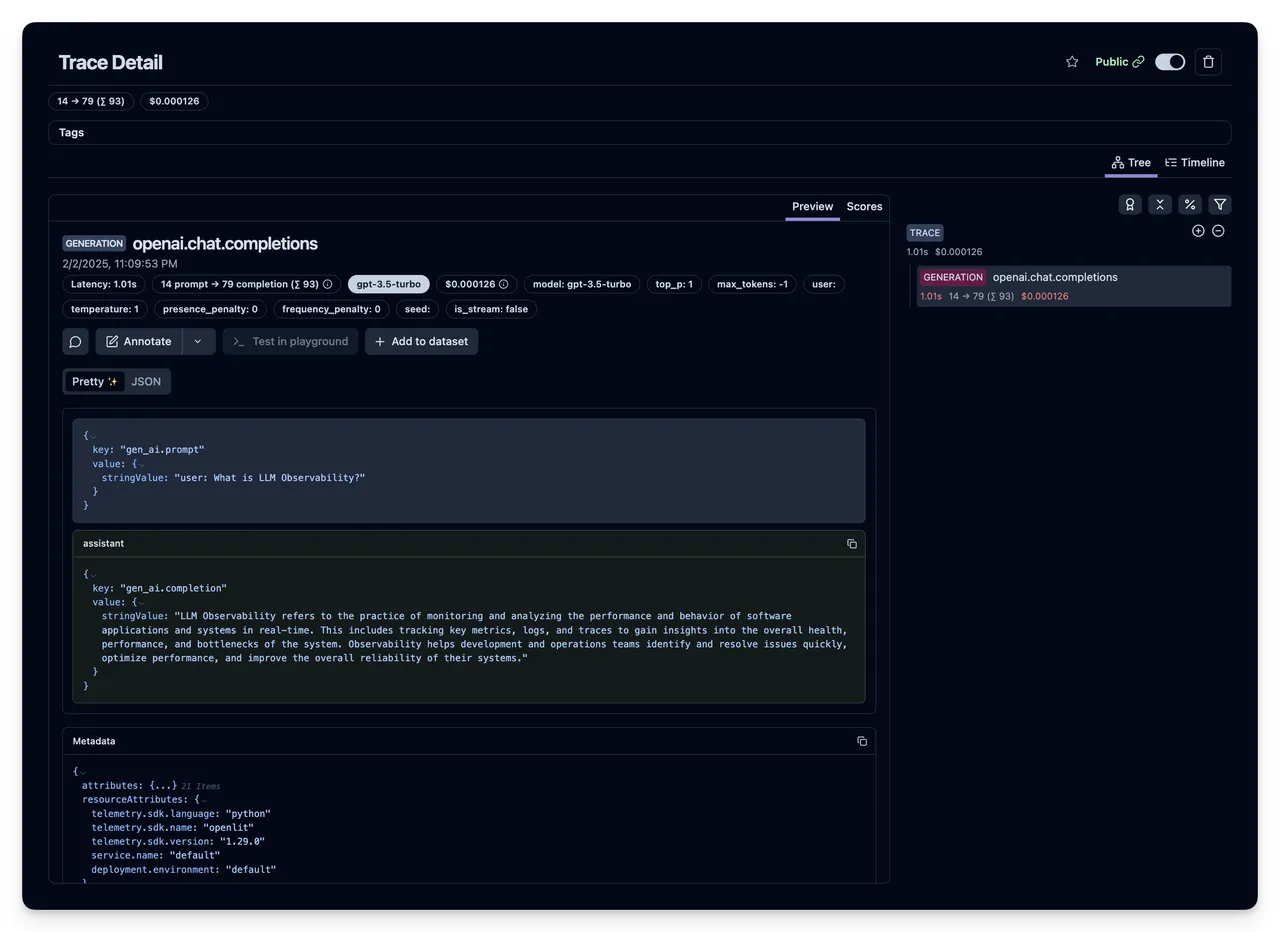Screen dimensions: 1280x932
Task: Open the dropdown arrow next to Annotate
Action: pos(198,341)
